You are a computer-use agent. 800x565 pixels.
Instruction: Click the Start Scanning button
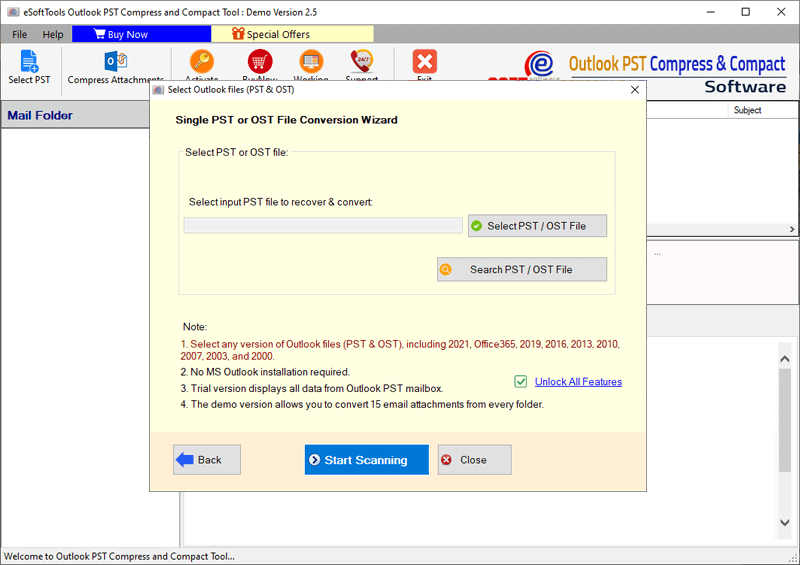click(366, 460)
